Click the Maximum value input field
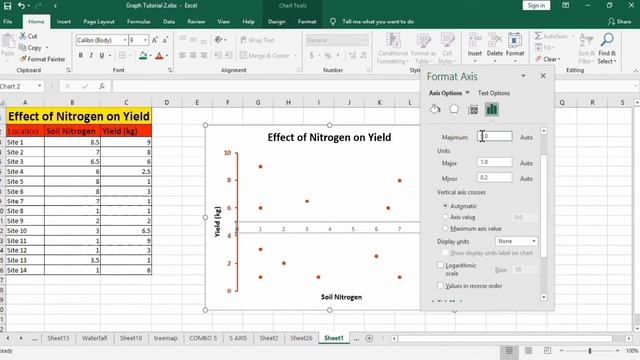 tap(495, 136)
